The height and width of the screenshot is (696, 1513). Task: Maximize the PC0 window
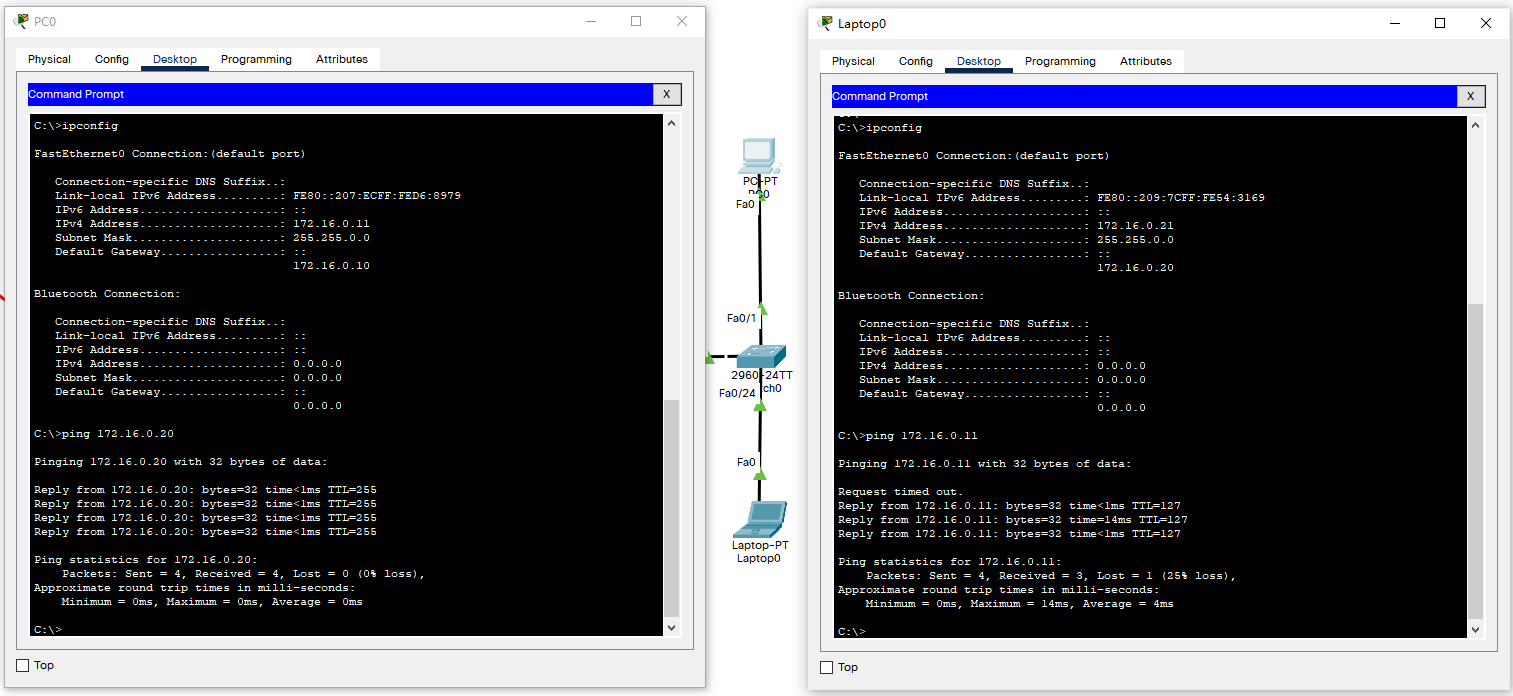point(636,21)
